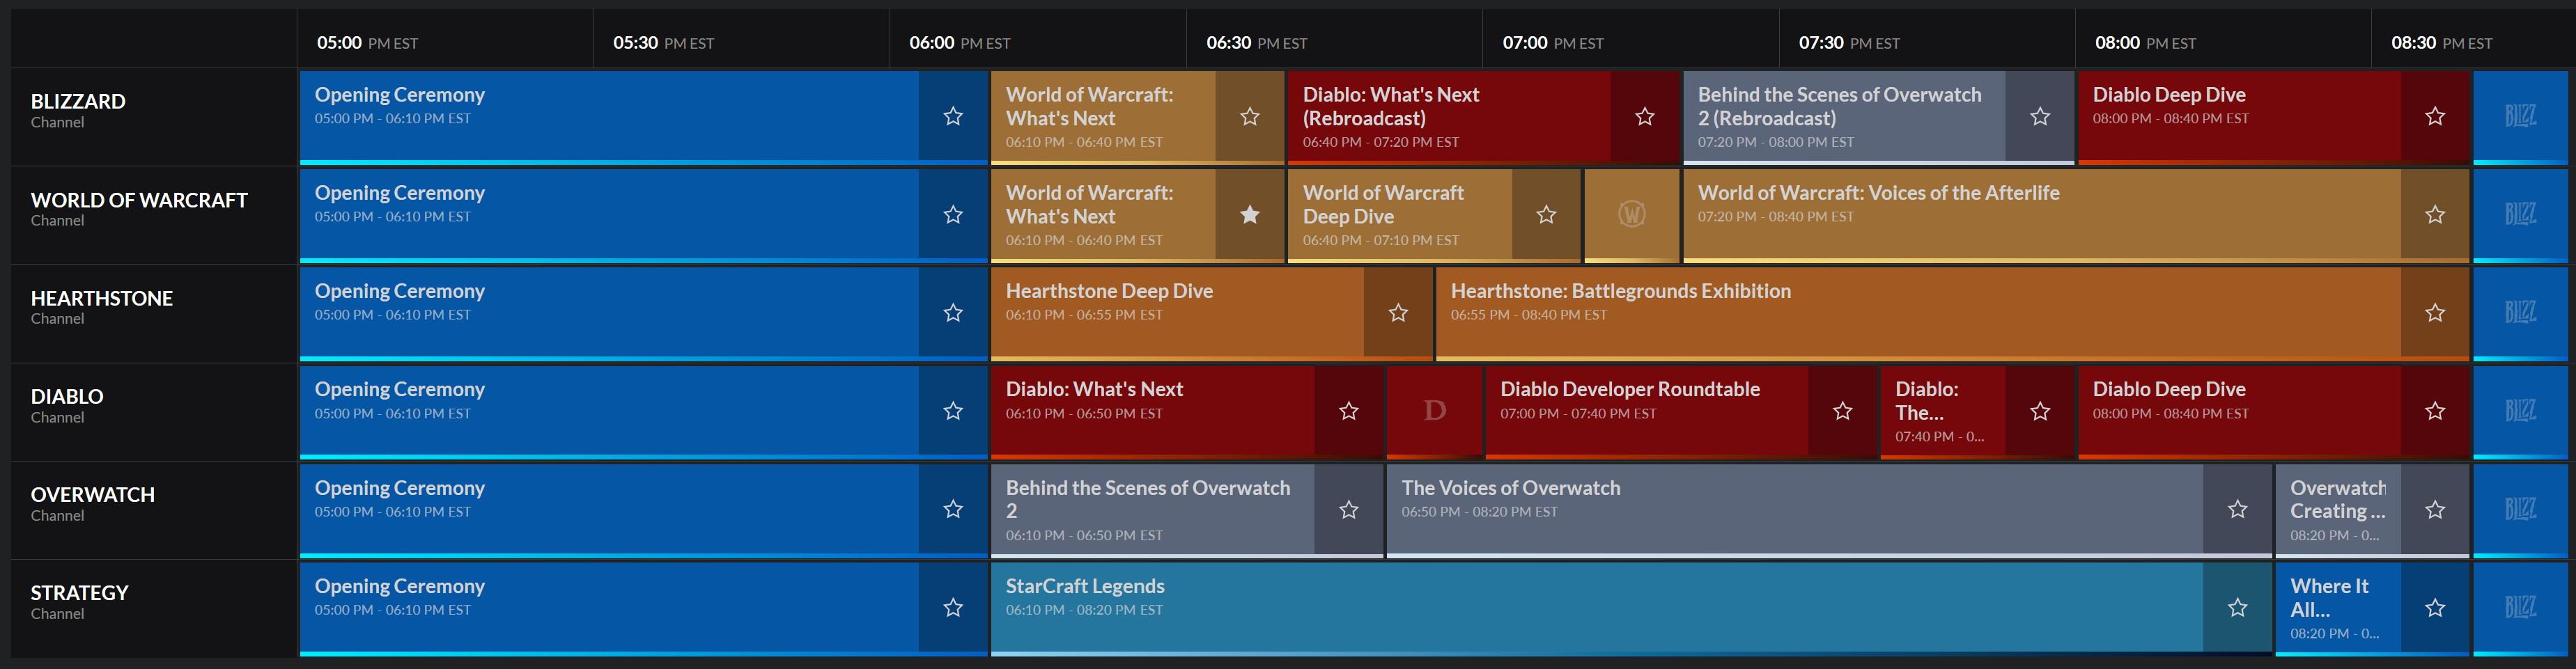This screenshot has width=2576, height=669.
Task: Select the OVERWATCH Channel row label
Action: (154, 509)
